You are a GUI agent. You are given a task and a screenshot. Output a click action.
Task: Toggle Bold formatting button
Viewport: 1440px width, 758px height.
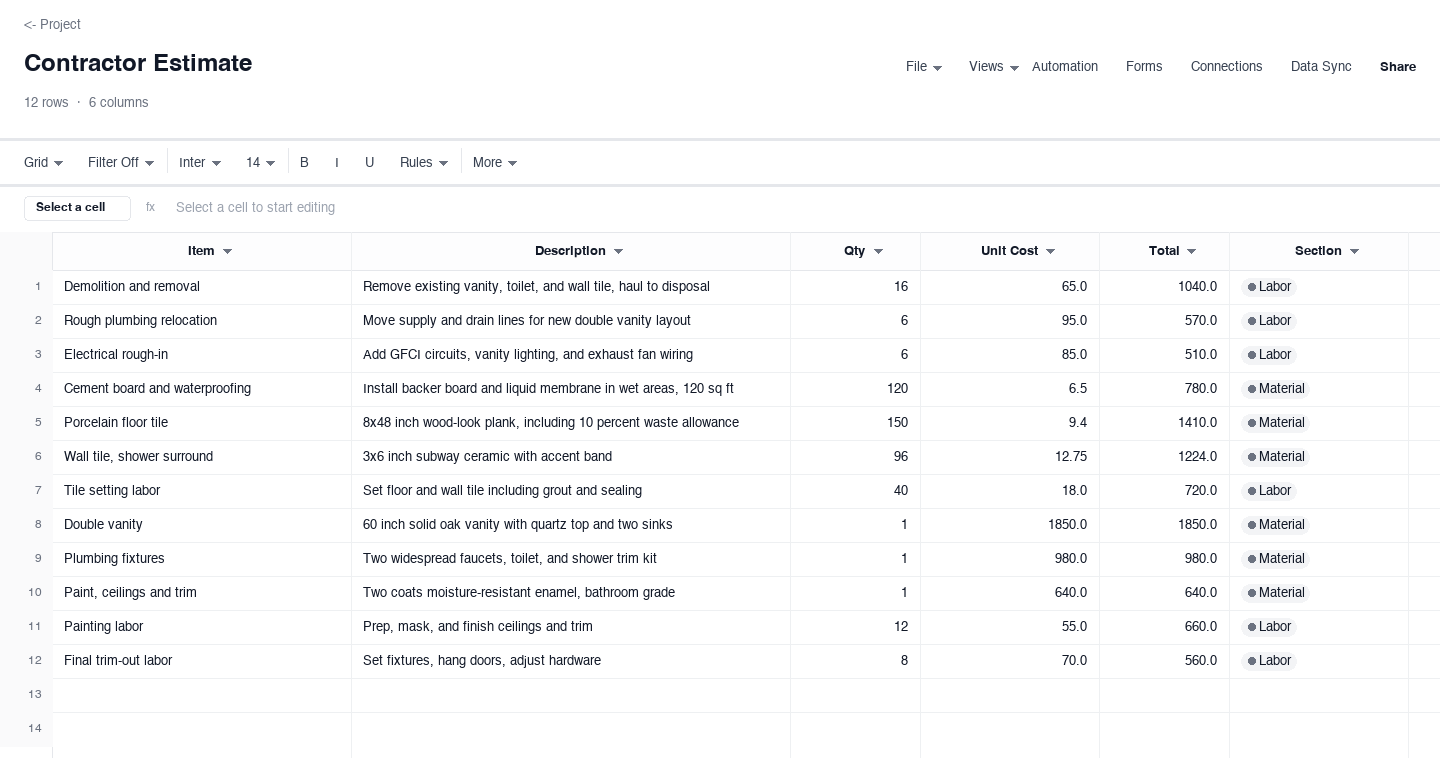304,162
